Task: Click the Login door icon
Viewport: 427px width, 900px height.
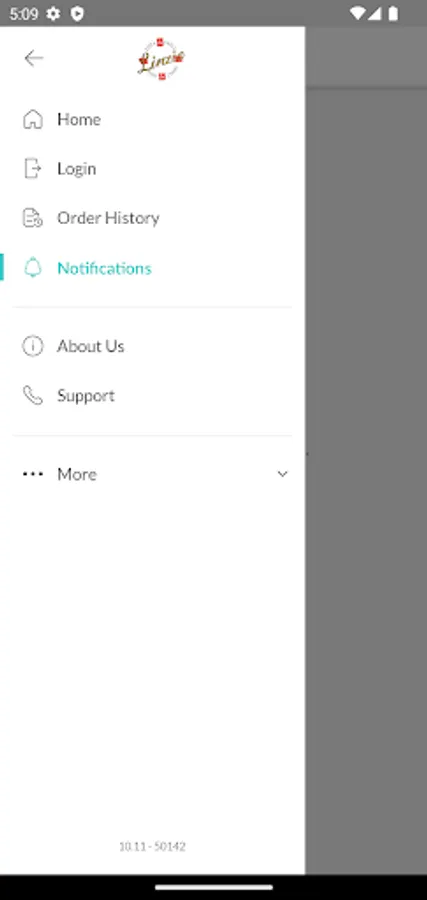Action: pos(33,168)
